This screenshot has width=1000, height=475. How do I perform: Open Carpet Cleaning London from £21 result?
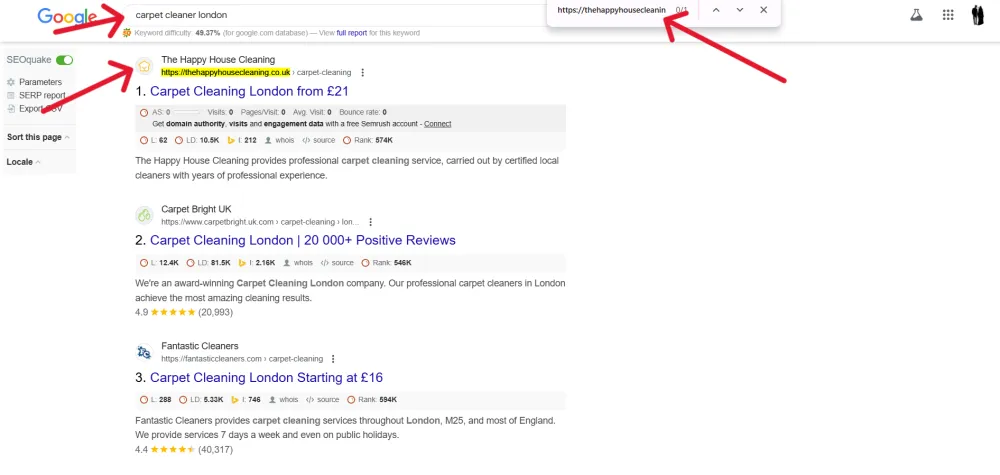249,91
